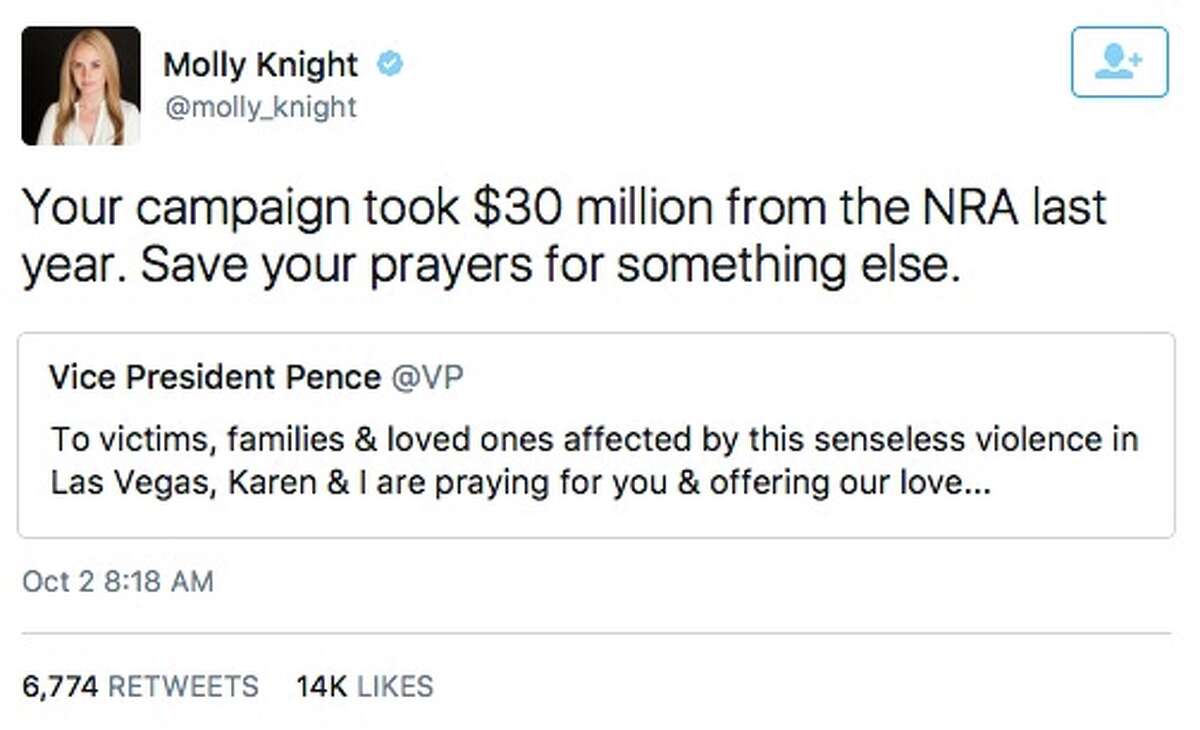1200x730 pixels.
Task: Click the LIKES label
Action: pyautogui.click(x=395, y=686)
